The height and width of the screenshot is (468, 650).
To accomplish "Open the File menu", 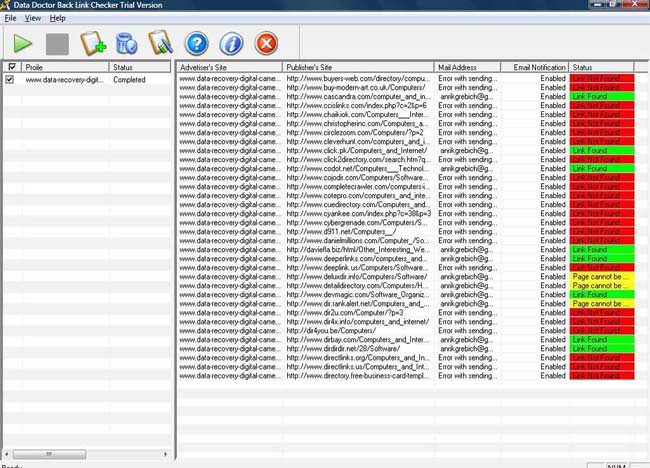I will point(10,18).
